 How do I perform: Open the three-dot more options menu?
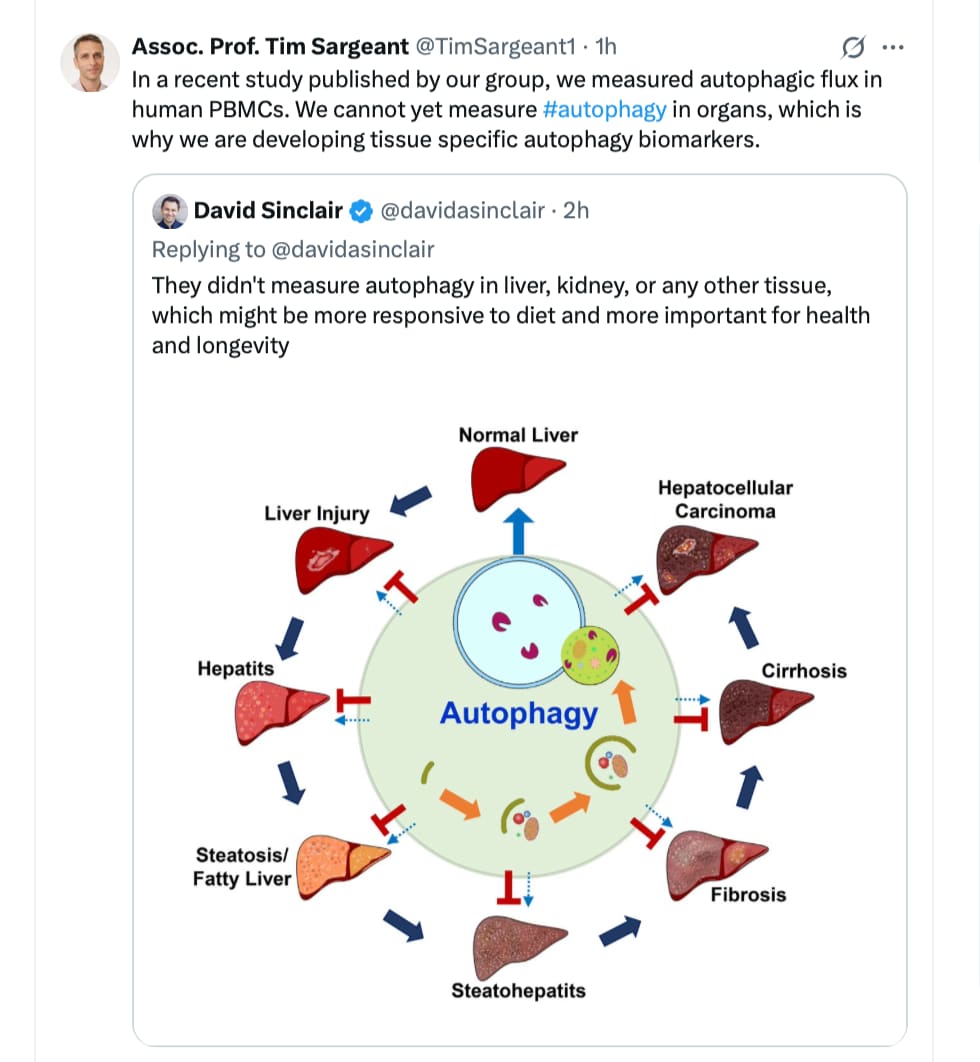pyautogui.click(x=893, y=47)
